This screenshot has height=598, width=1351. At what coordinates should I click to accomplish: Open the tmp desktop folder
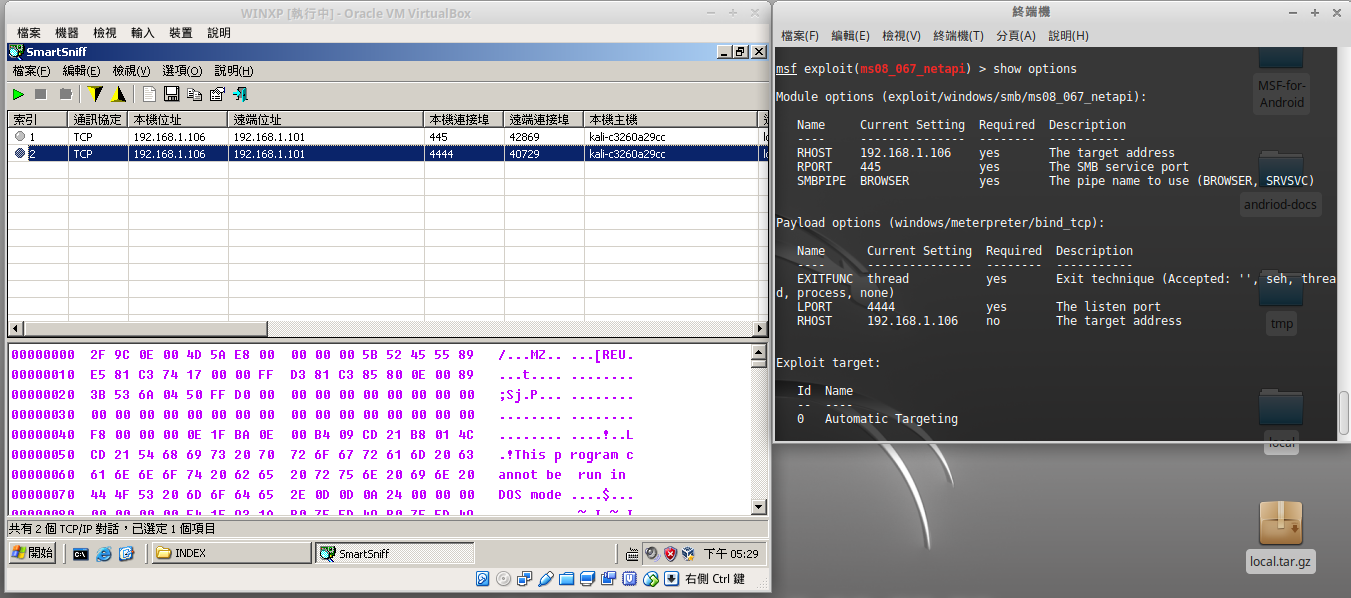[x=1281, y=303]
